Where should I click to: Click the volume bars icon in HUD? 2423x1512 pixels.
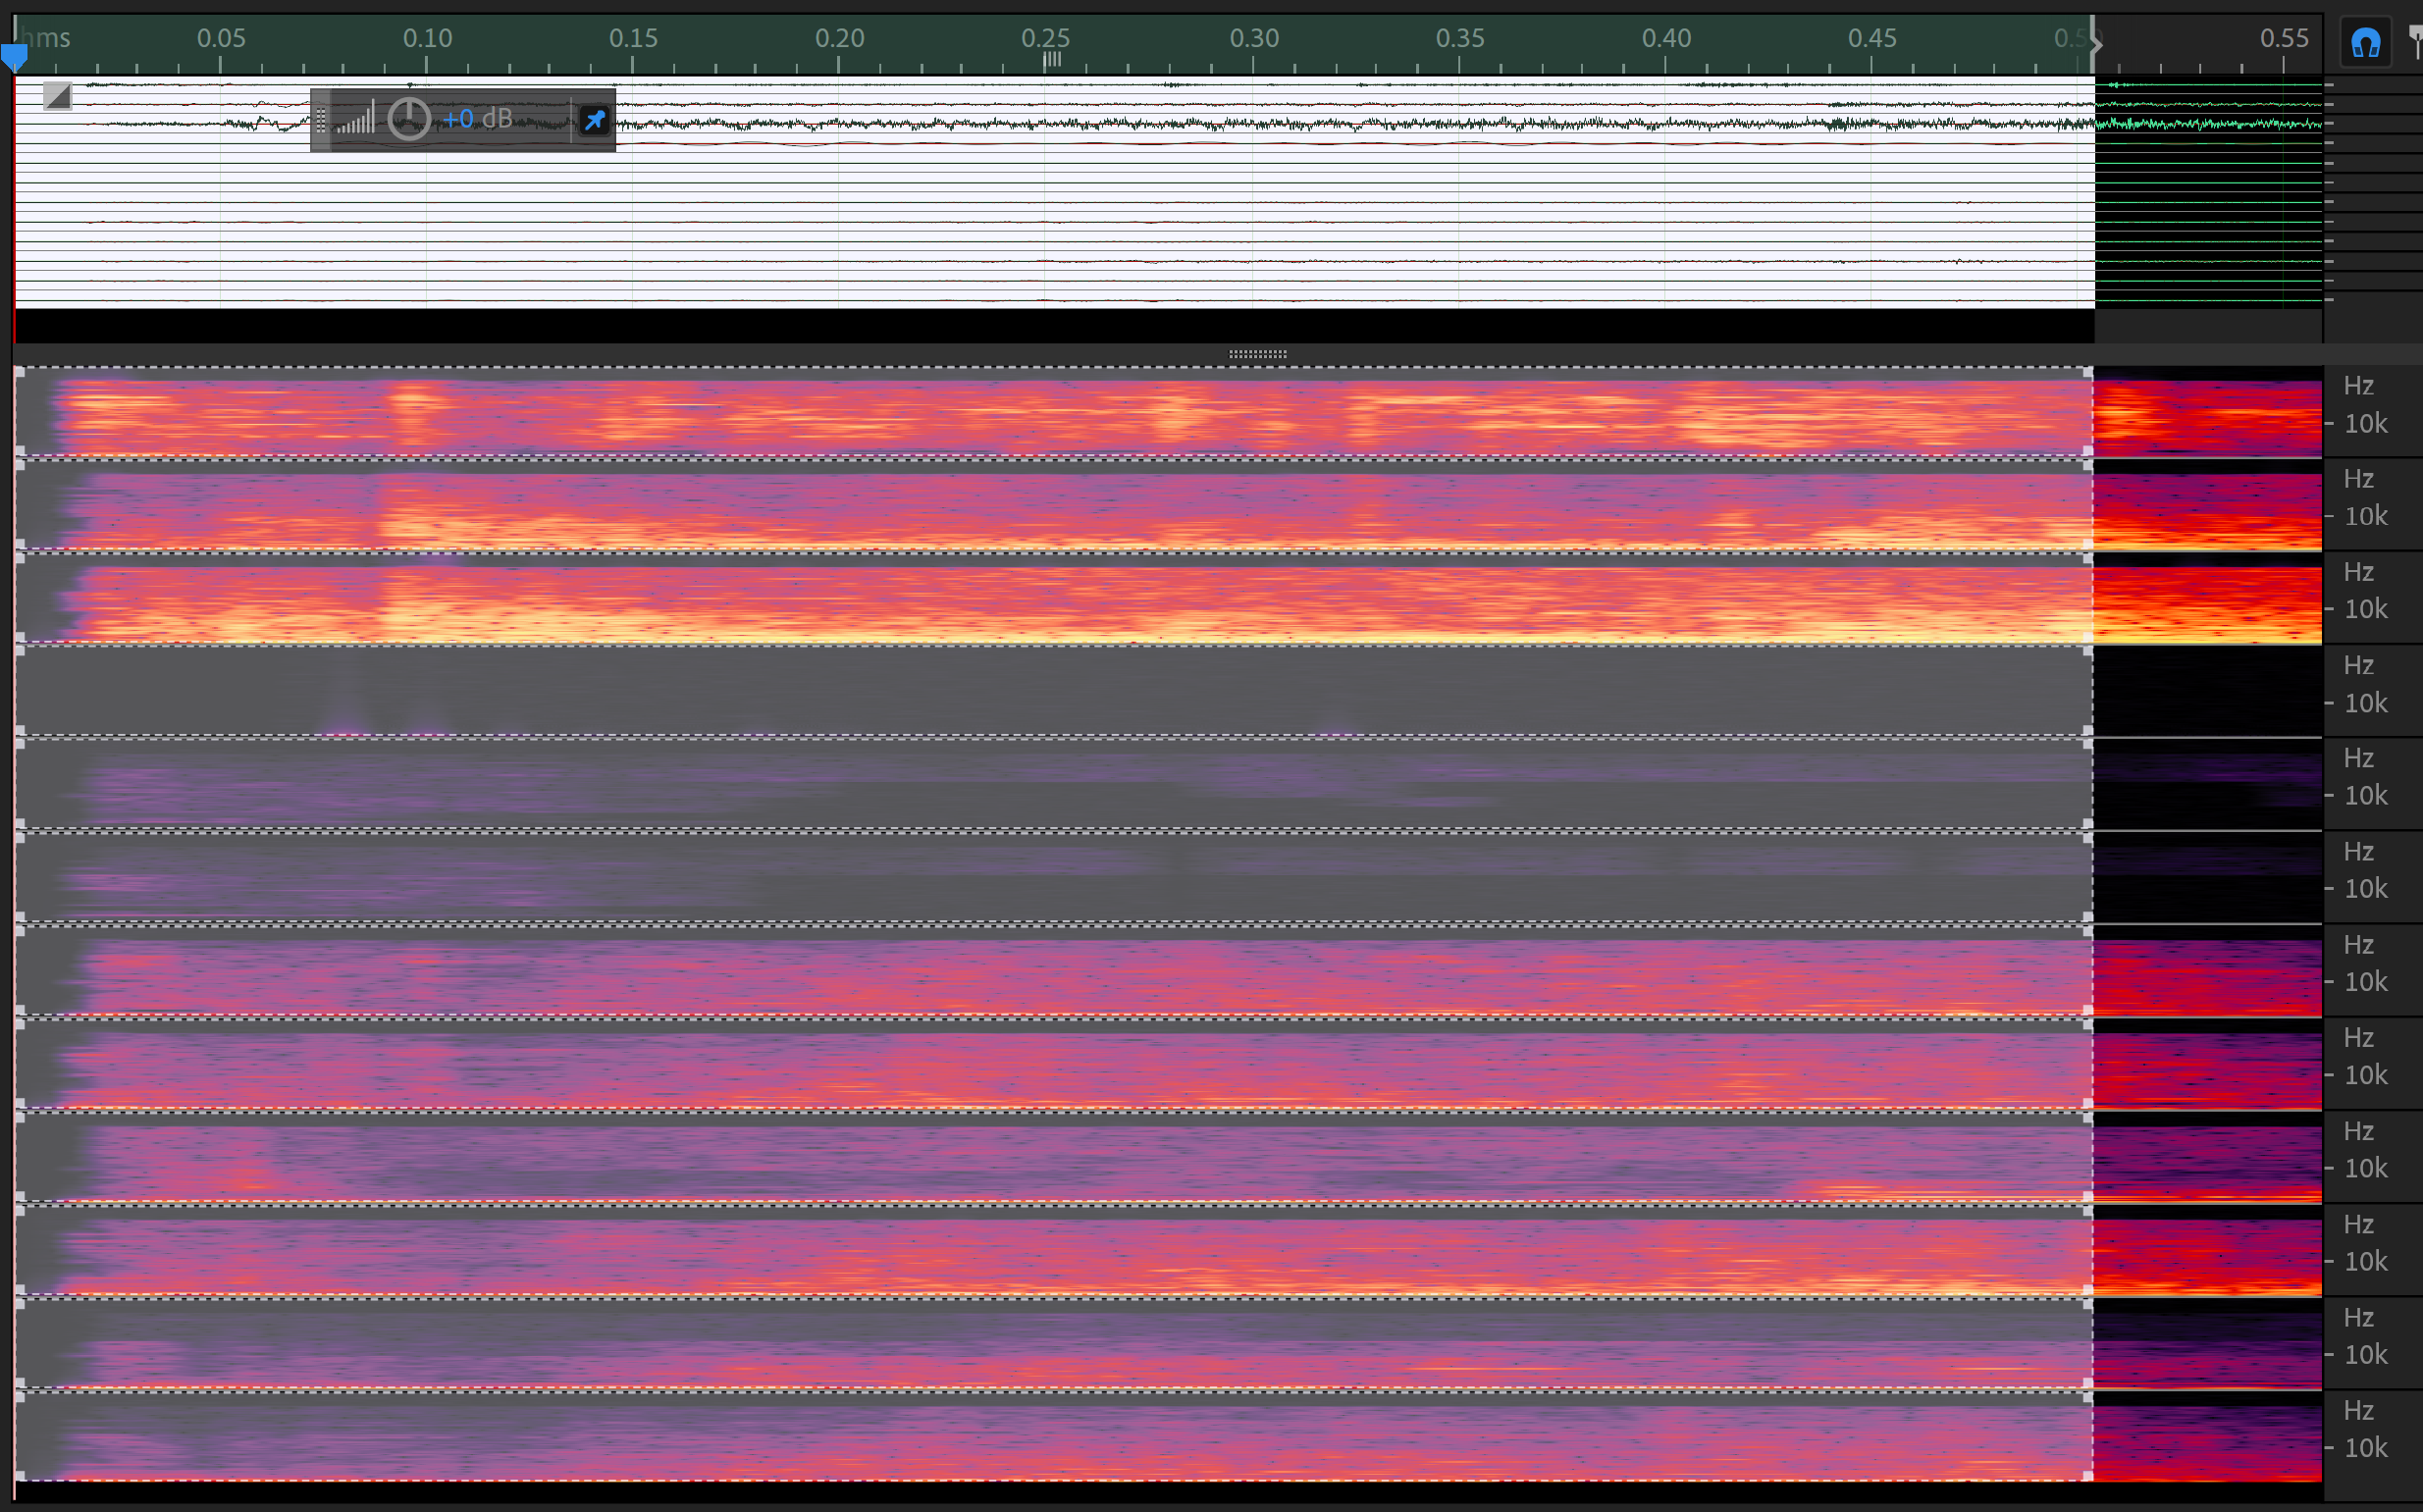(355, 119)
